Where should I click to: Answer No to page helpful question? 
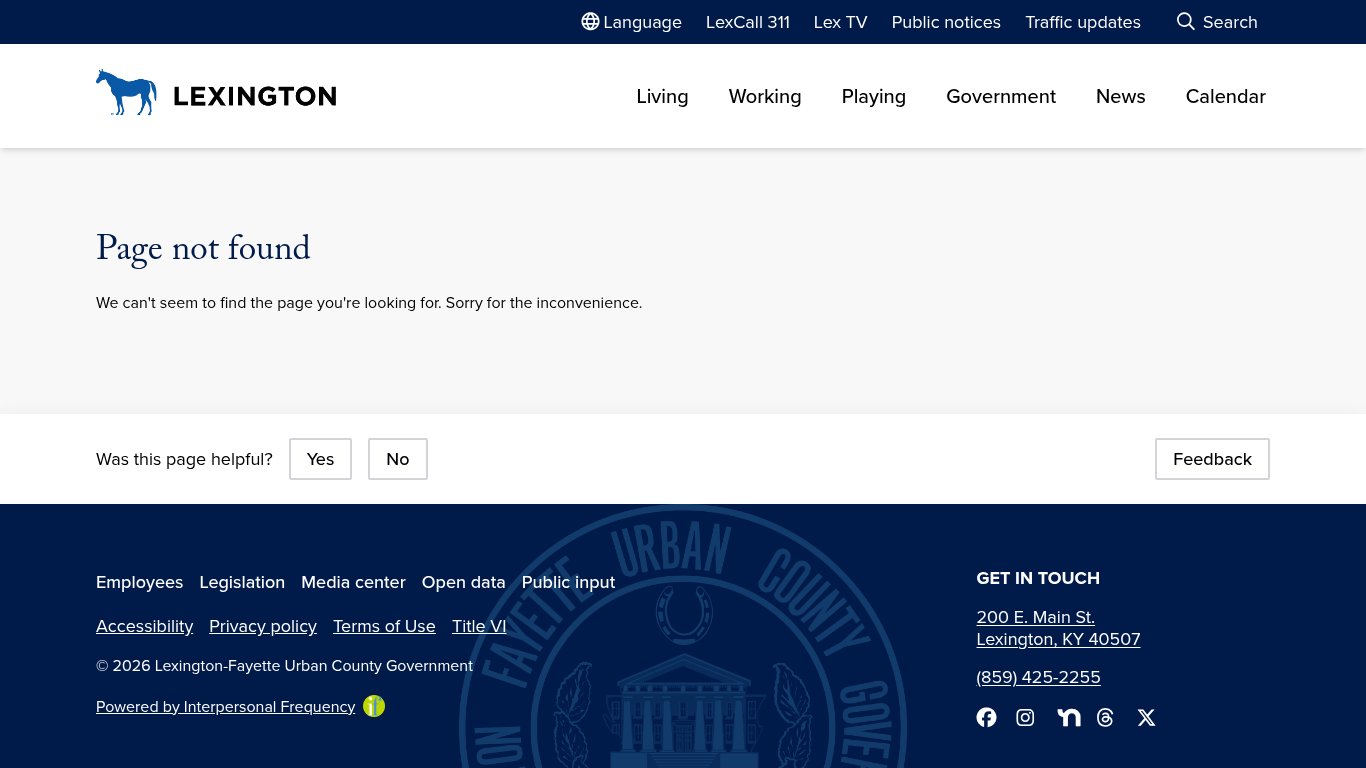[x=398, y=459]
